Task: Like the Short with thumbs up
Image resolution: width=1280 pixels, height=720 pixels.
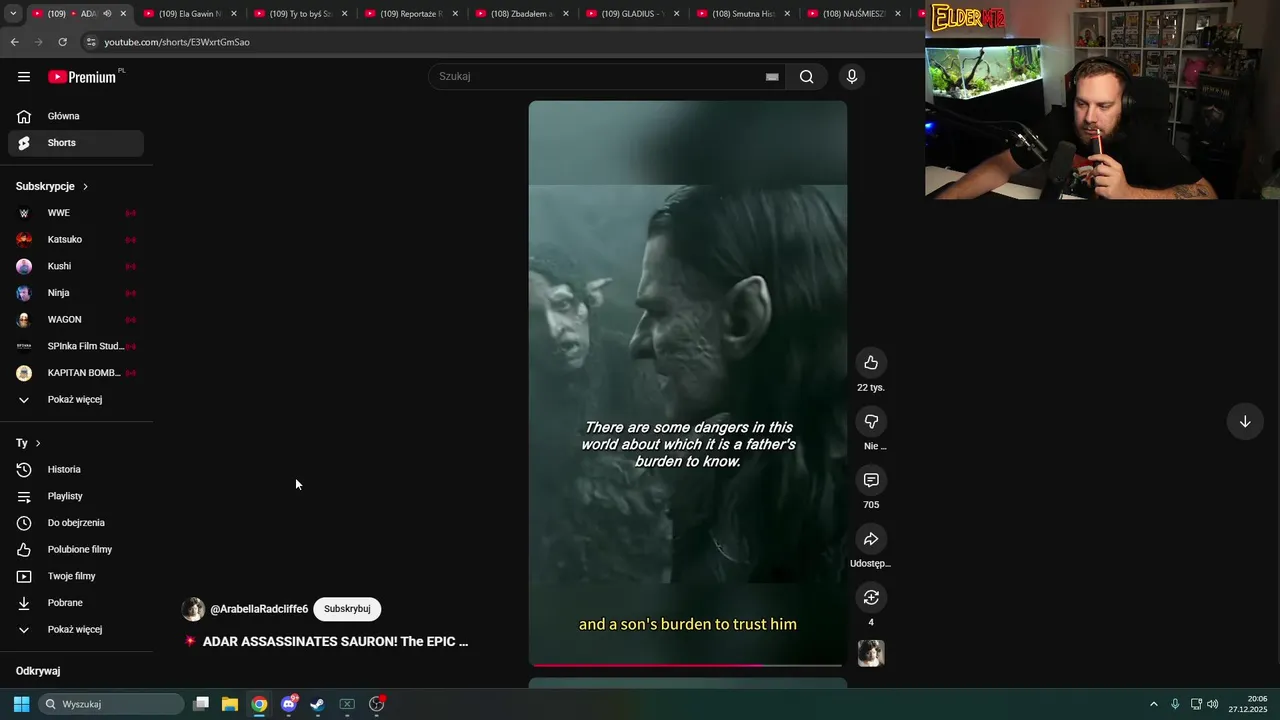Action: pos(871,363)
